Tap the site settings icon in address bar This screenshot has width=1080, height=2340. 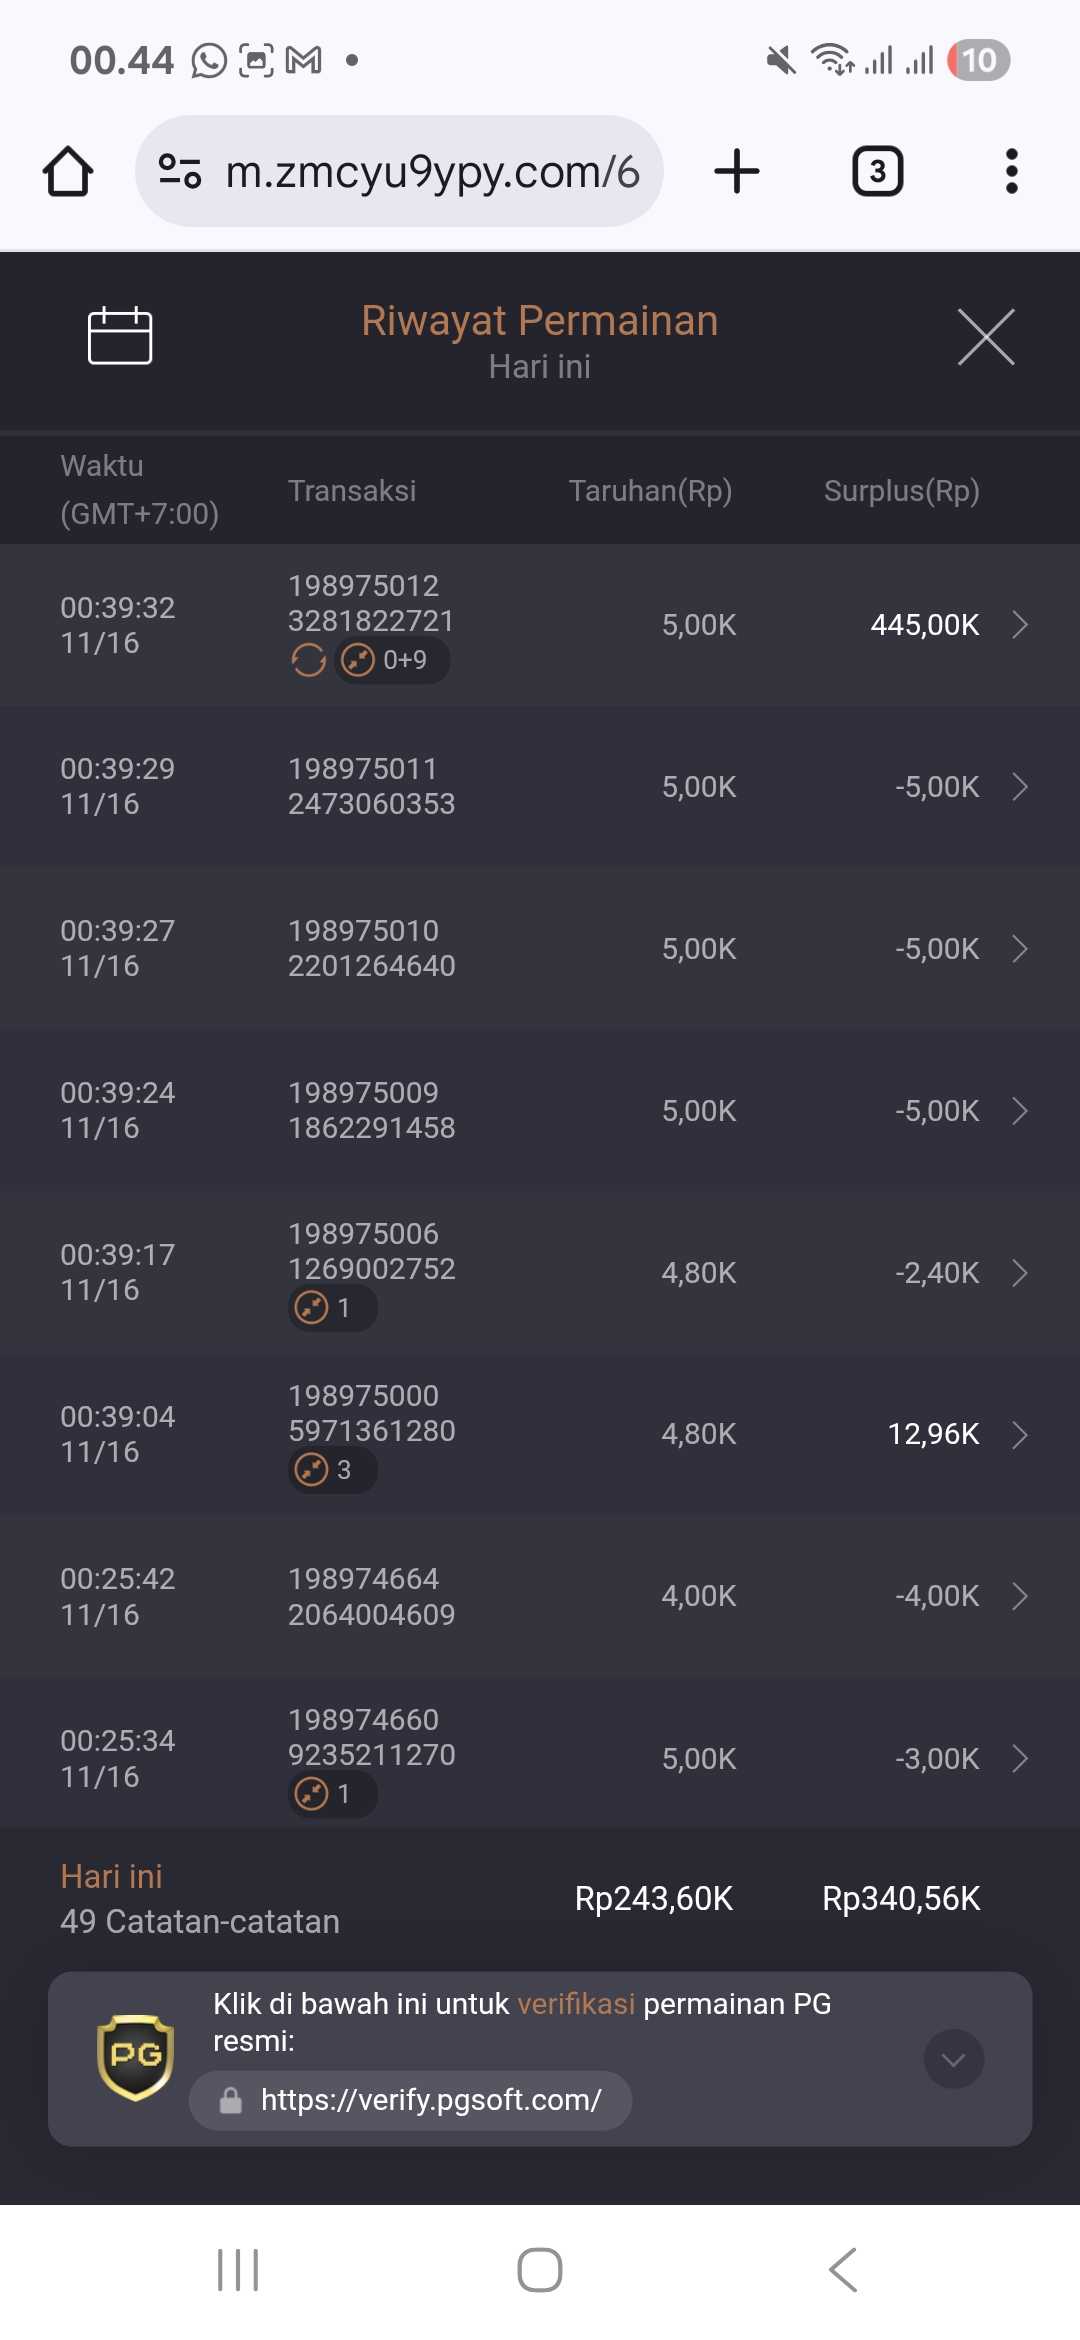click(180, 171)
